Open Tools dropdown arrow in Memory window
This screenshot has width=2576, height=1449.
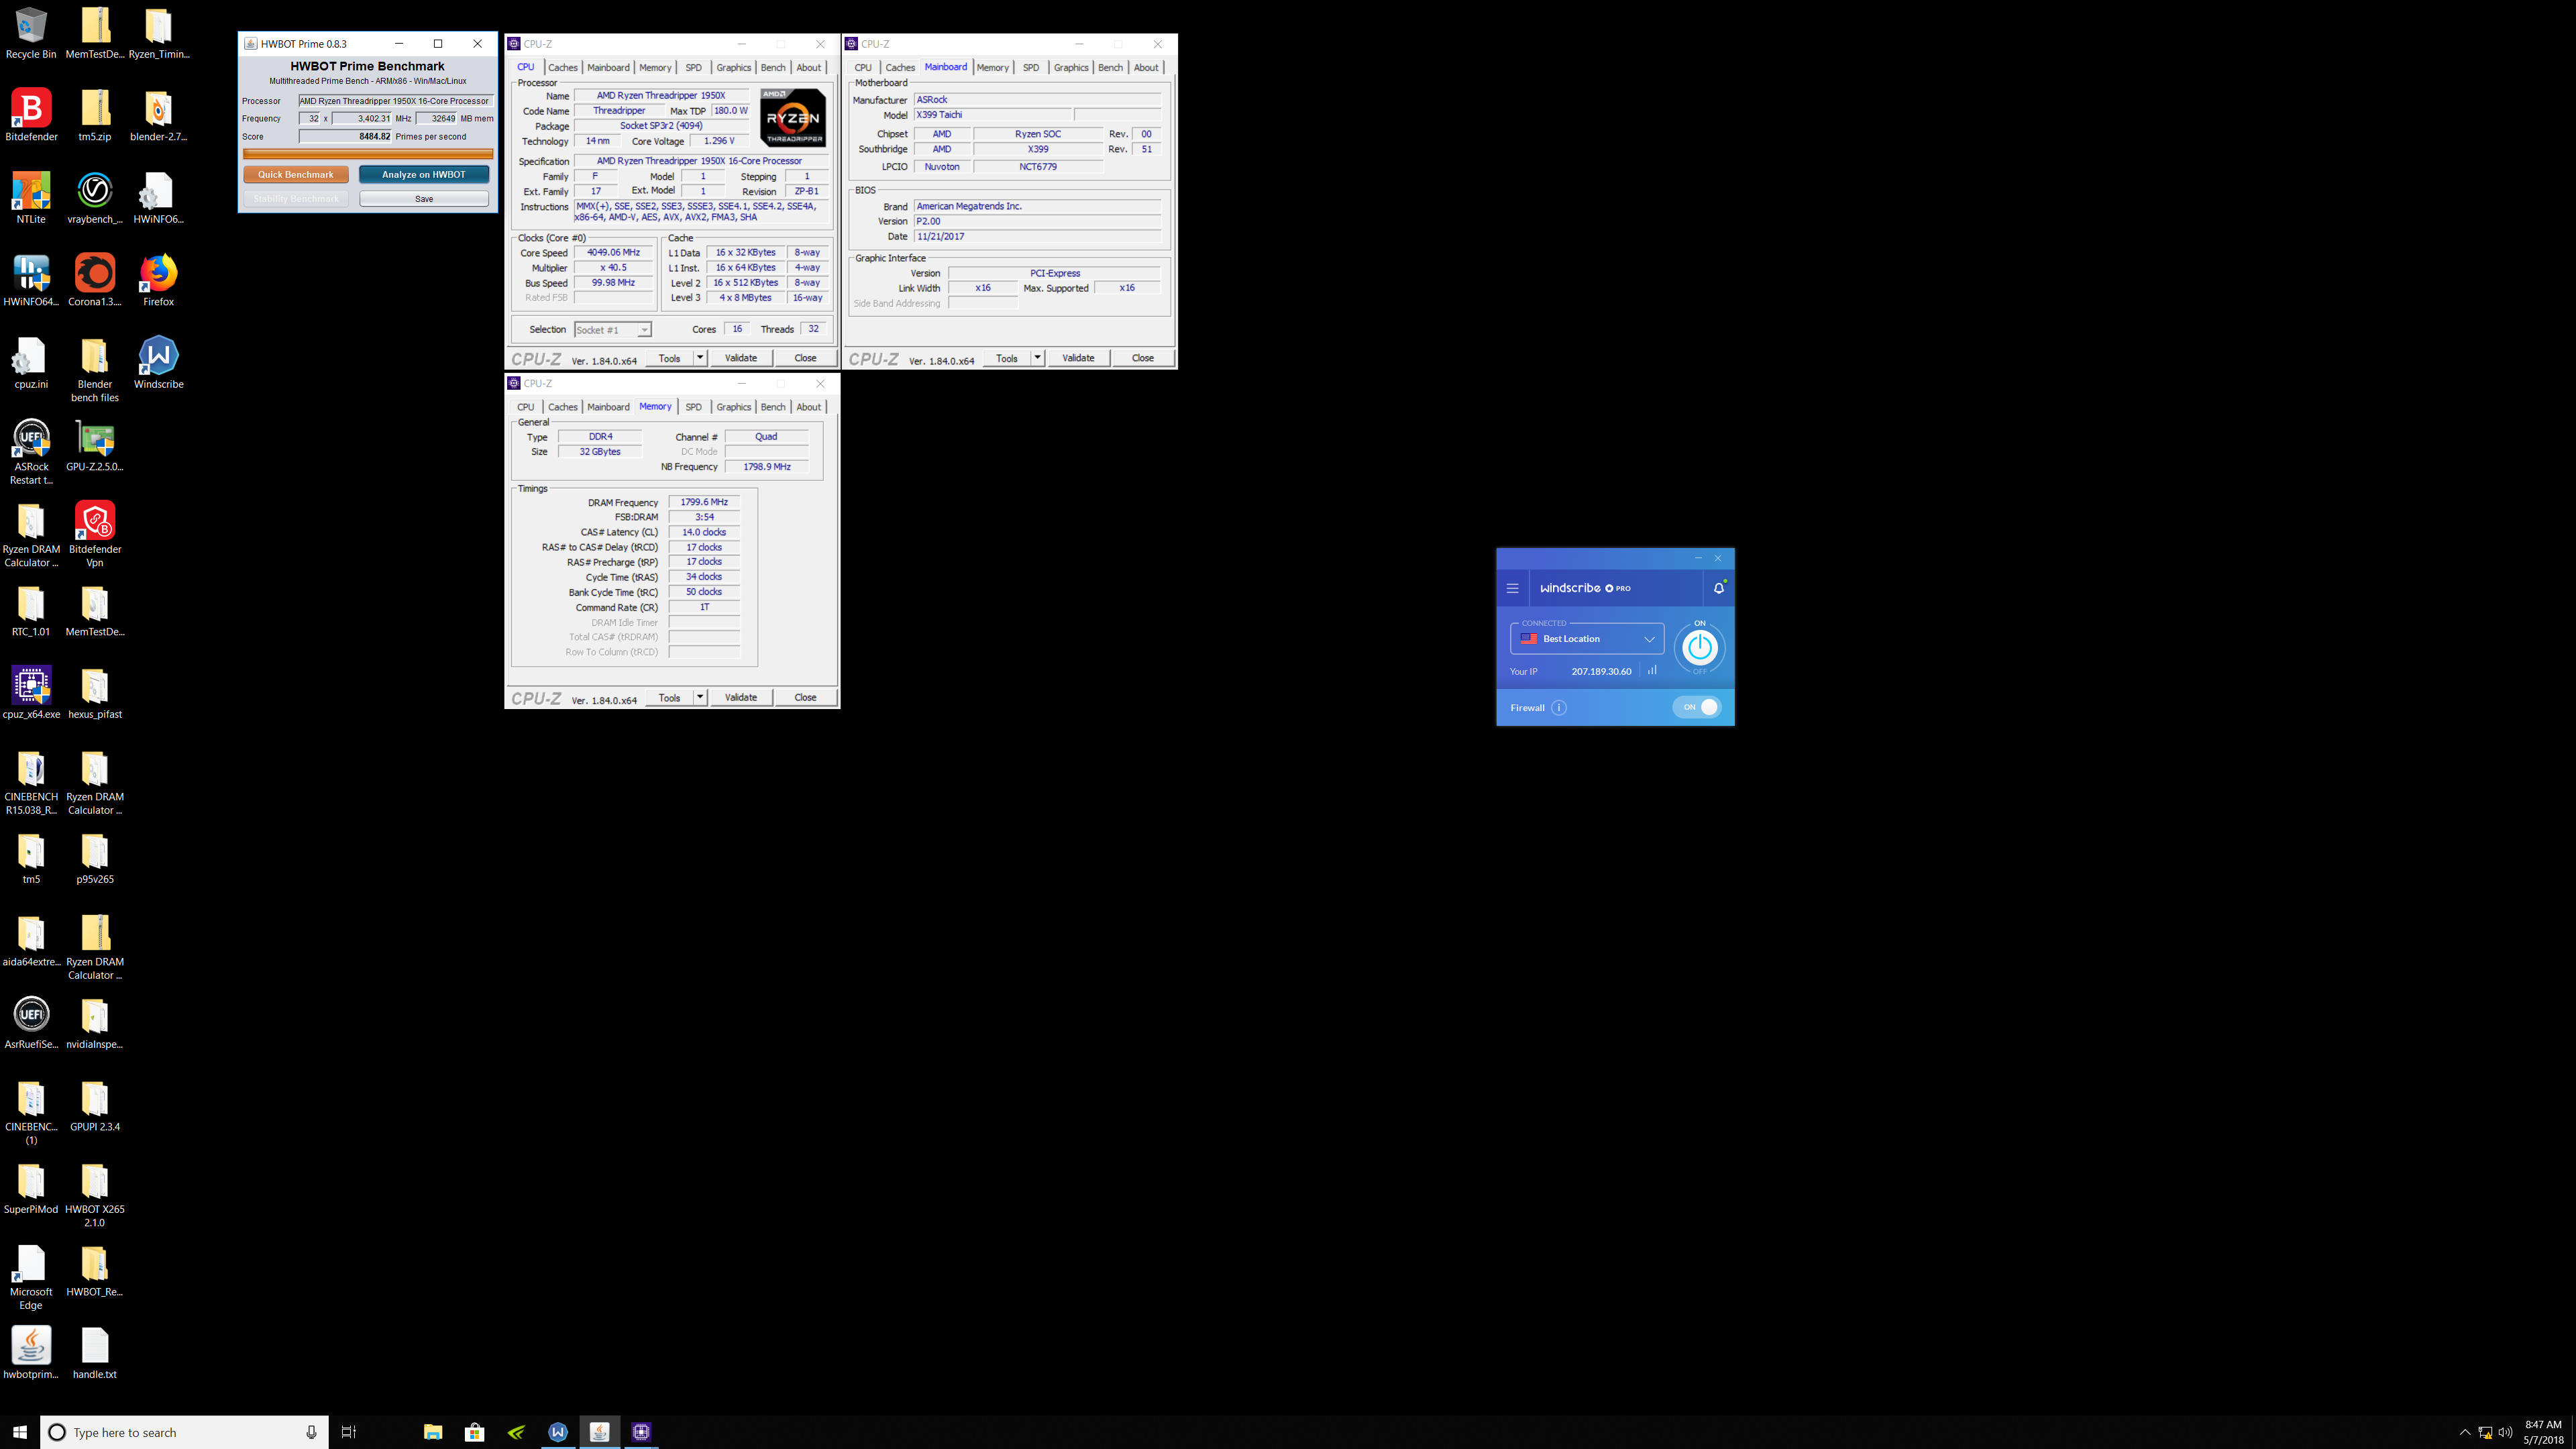700,697
